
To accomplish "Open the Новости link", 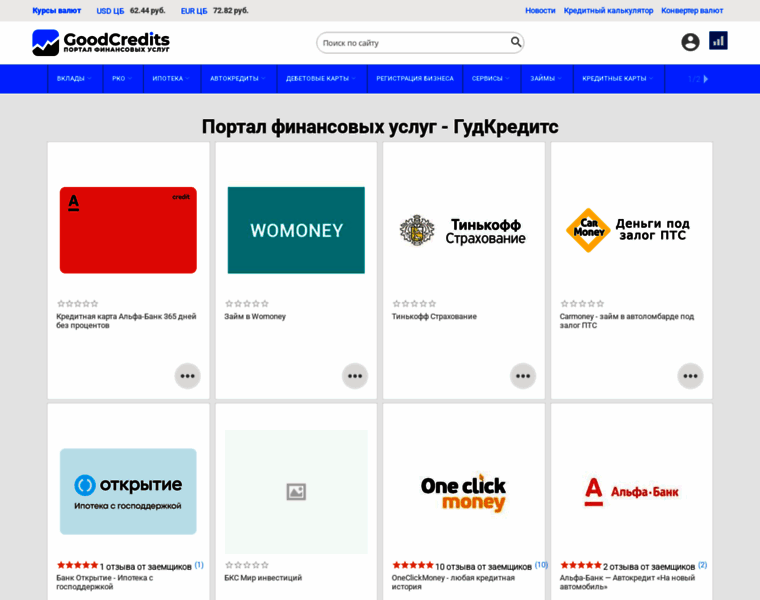I will (540, 11).
